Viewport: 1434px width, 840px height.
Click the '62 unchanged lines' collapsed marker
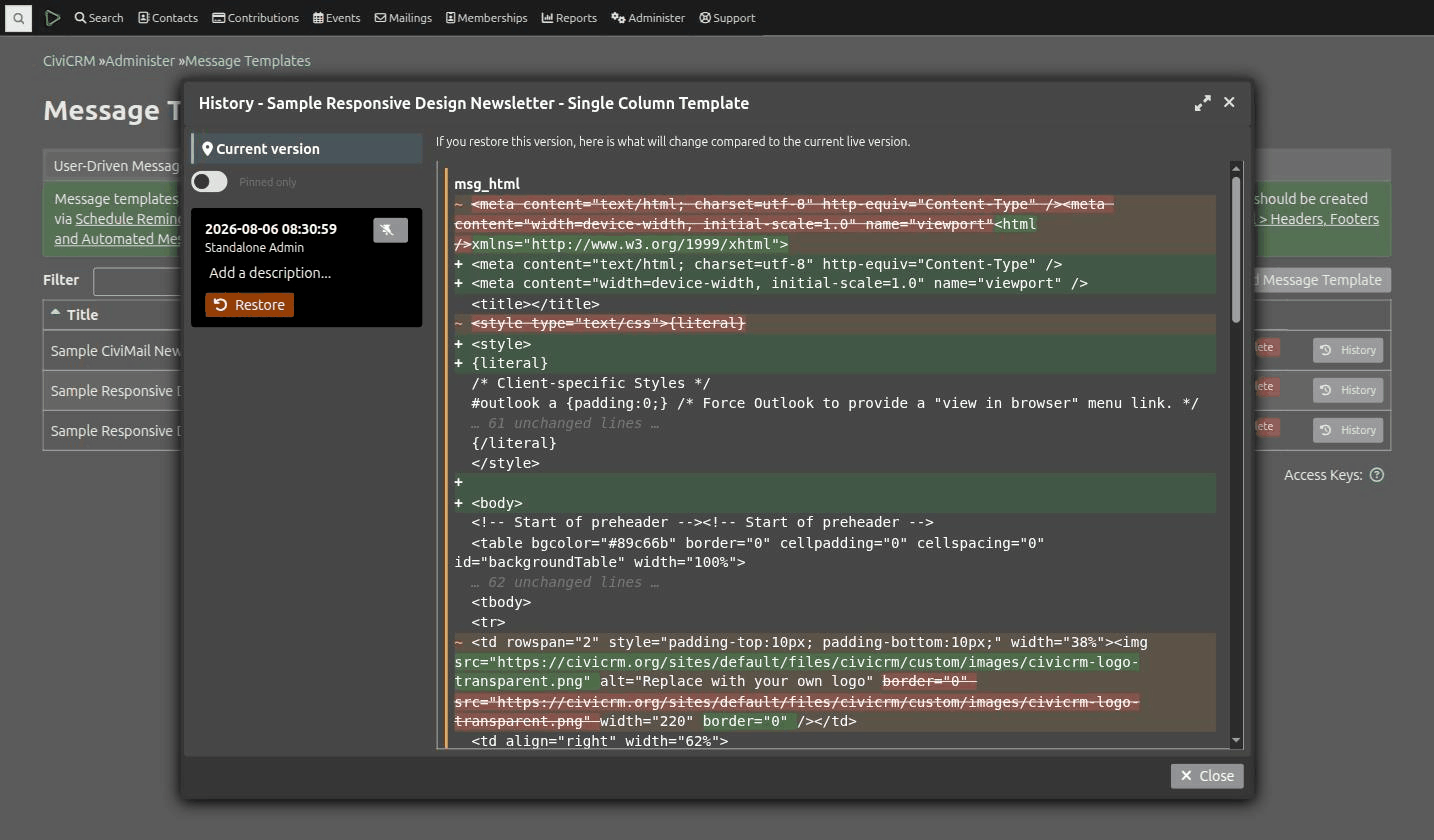pyautogui.click(x=565, y=582)
